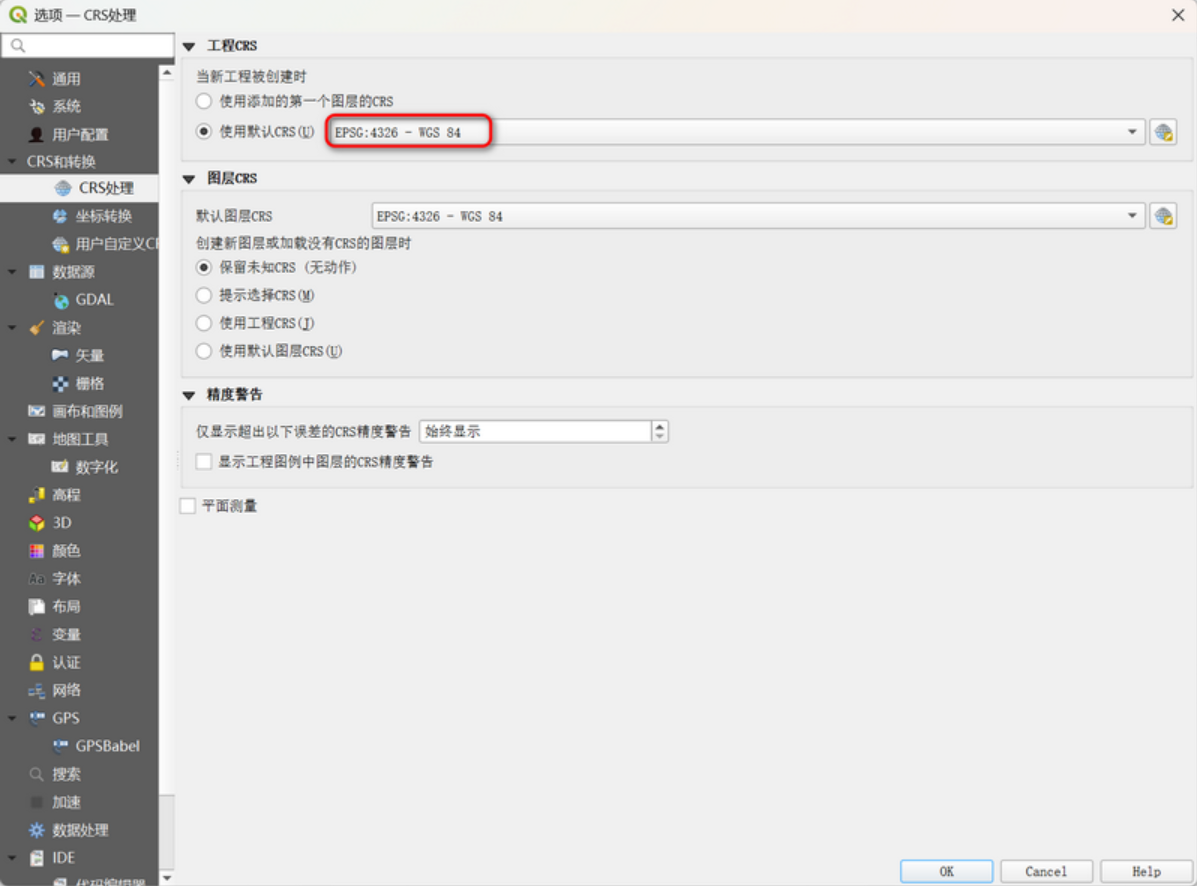This screenshot has height=886, width=1197.
Task: Click the Help button
Action: (x=1147, y=871)
